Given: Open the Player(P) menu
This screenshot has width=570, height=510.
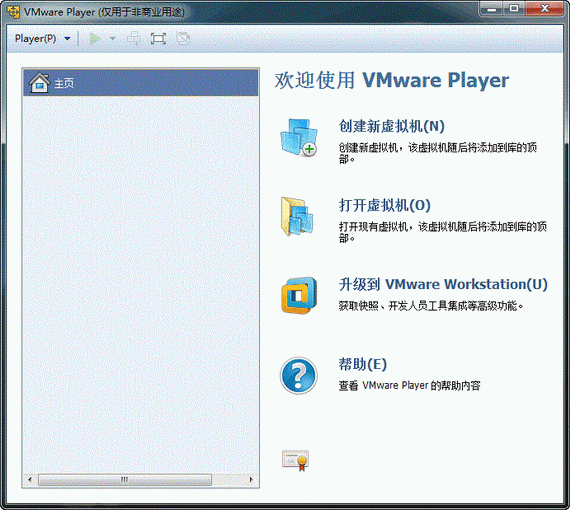Looking at the screenshot, I should click(x=35, y=39).
